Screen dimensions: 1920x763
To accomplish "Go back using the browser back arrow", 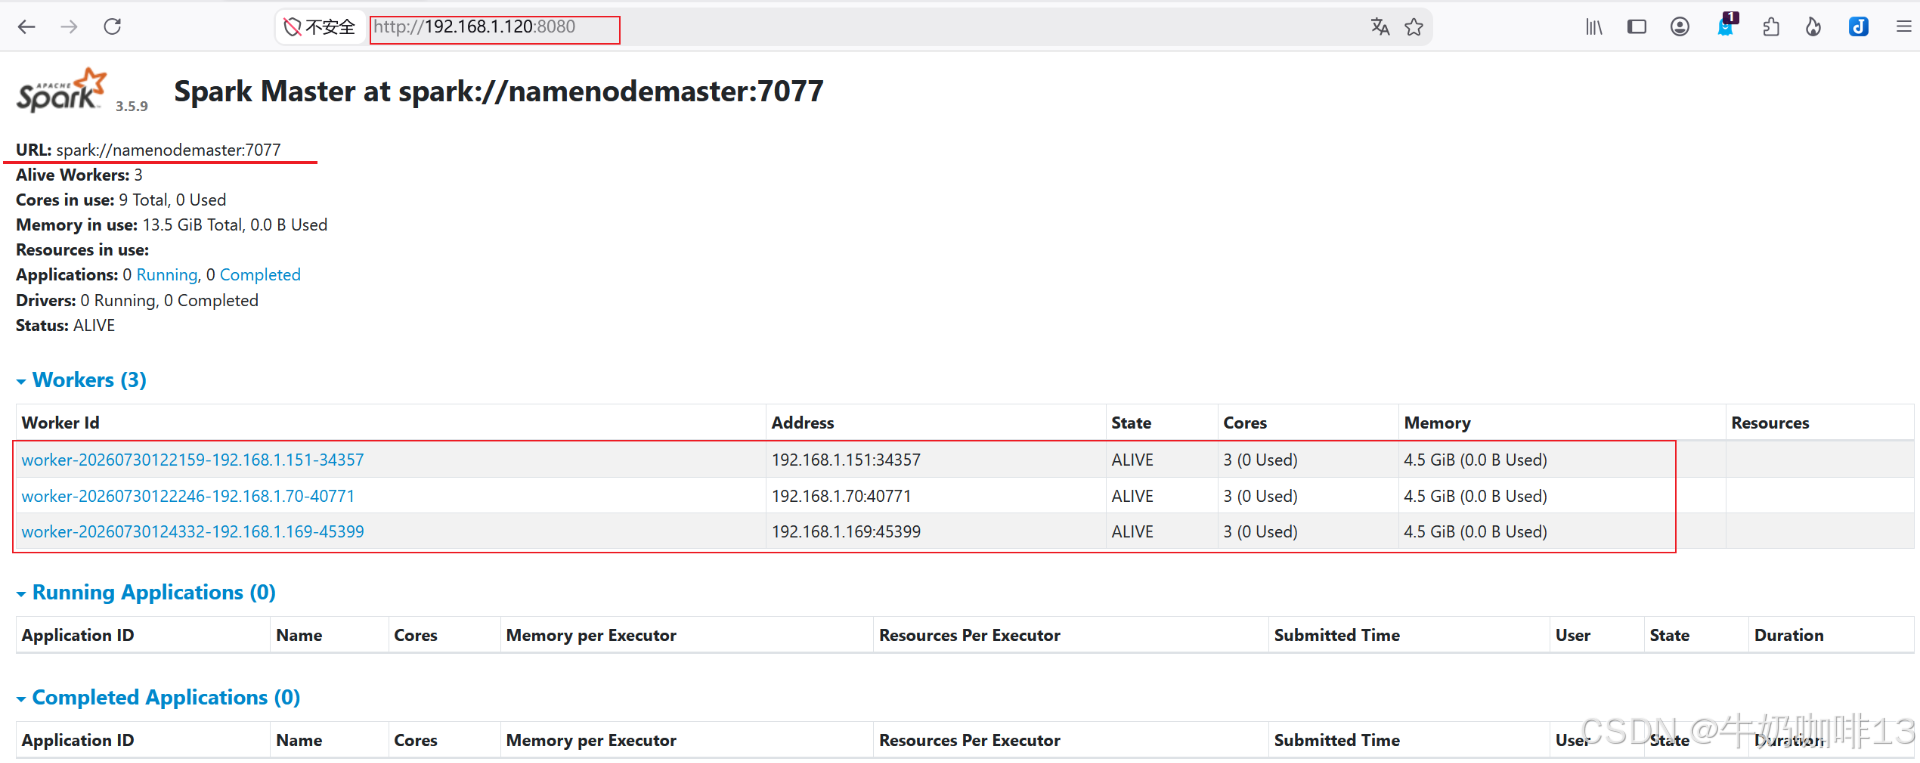I will pyautogui.click(x=27, y=27).
